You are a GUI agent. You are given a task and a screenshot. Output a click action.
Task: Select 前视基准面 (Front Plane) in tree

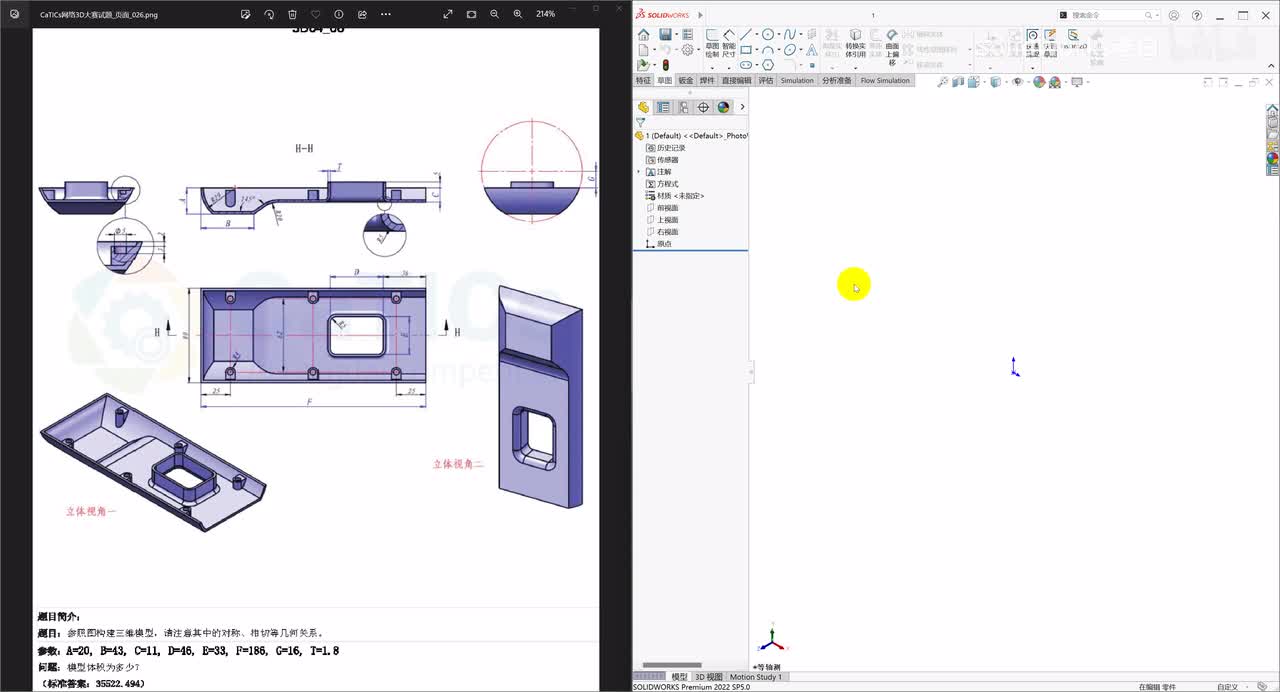668,208
